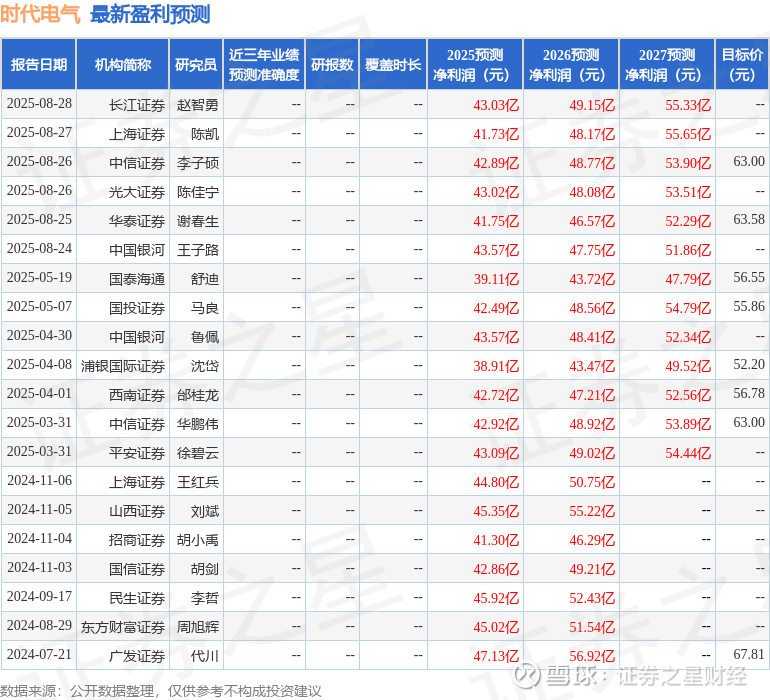
Task: Click analyst name 王子路
Action: (197, 250)
